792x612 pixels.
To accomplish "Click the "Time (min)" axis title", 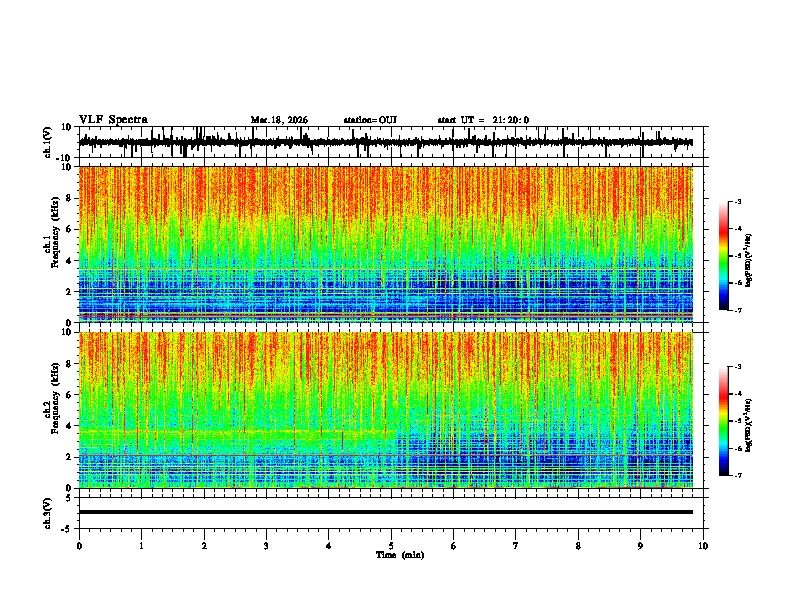I will [400, 555].
